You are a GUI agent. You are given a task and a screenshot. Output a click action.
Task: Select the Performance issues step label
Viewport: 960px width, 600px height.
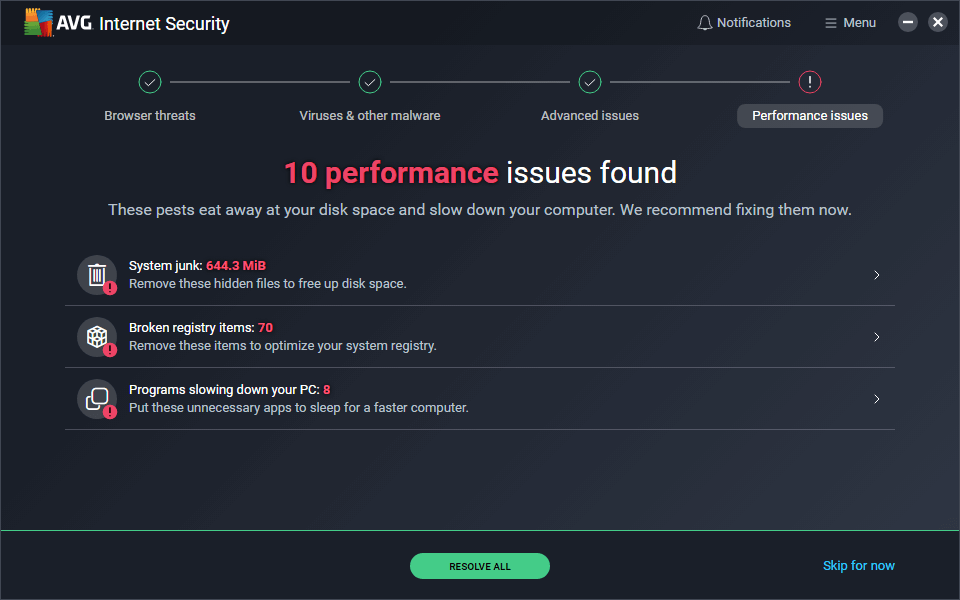(x=810, y=116)
